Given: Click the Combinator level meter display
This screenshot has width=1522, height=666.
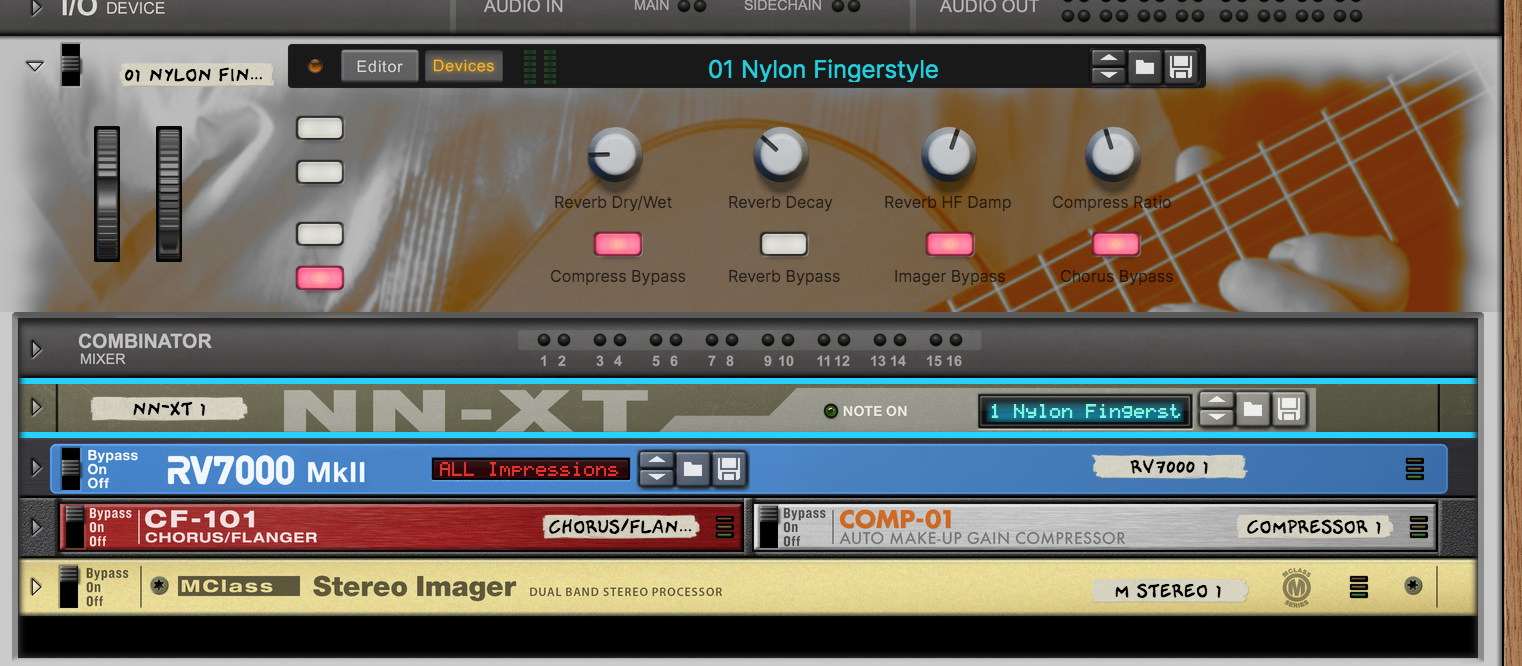Looking at the screenshot, I should click(540, 66).
